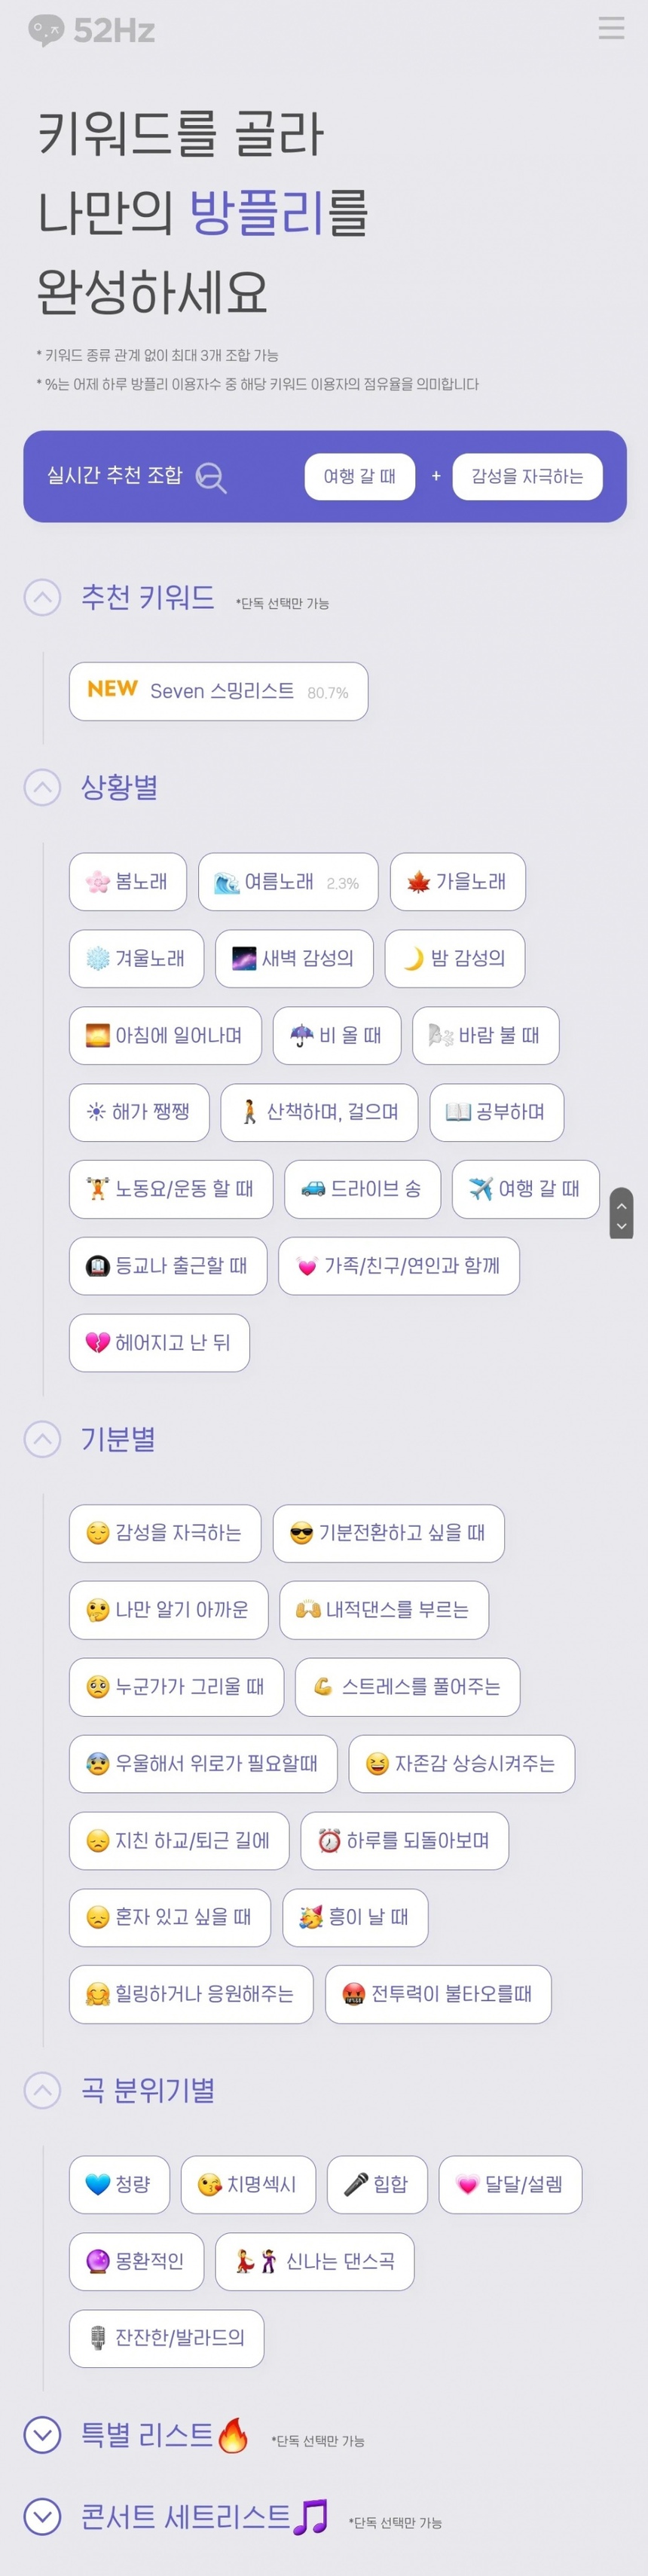The width and height of the screenshot is (648, 2576).
Task: Toggle the 봄노래 keyword chip
Action: (x=127, y=882)
